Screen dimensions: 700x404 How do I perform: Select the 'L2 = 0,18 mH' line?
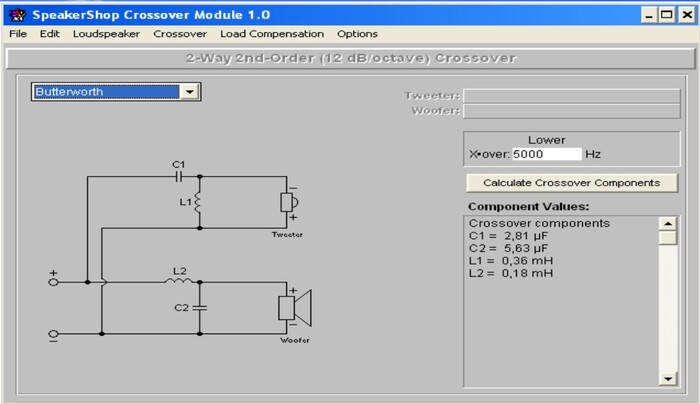tap(511, 273)
